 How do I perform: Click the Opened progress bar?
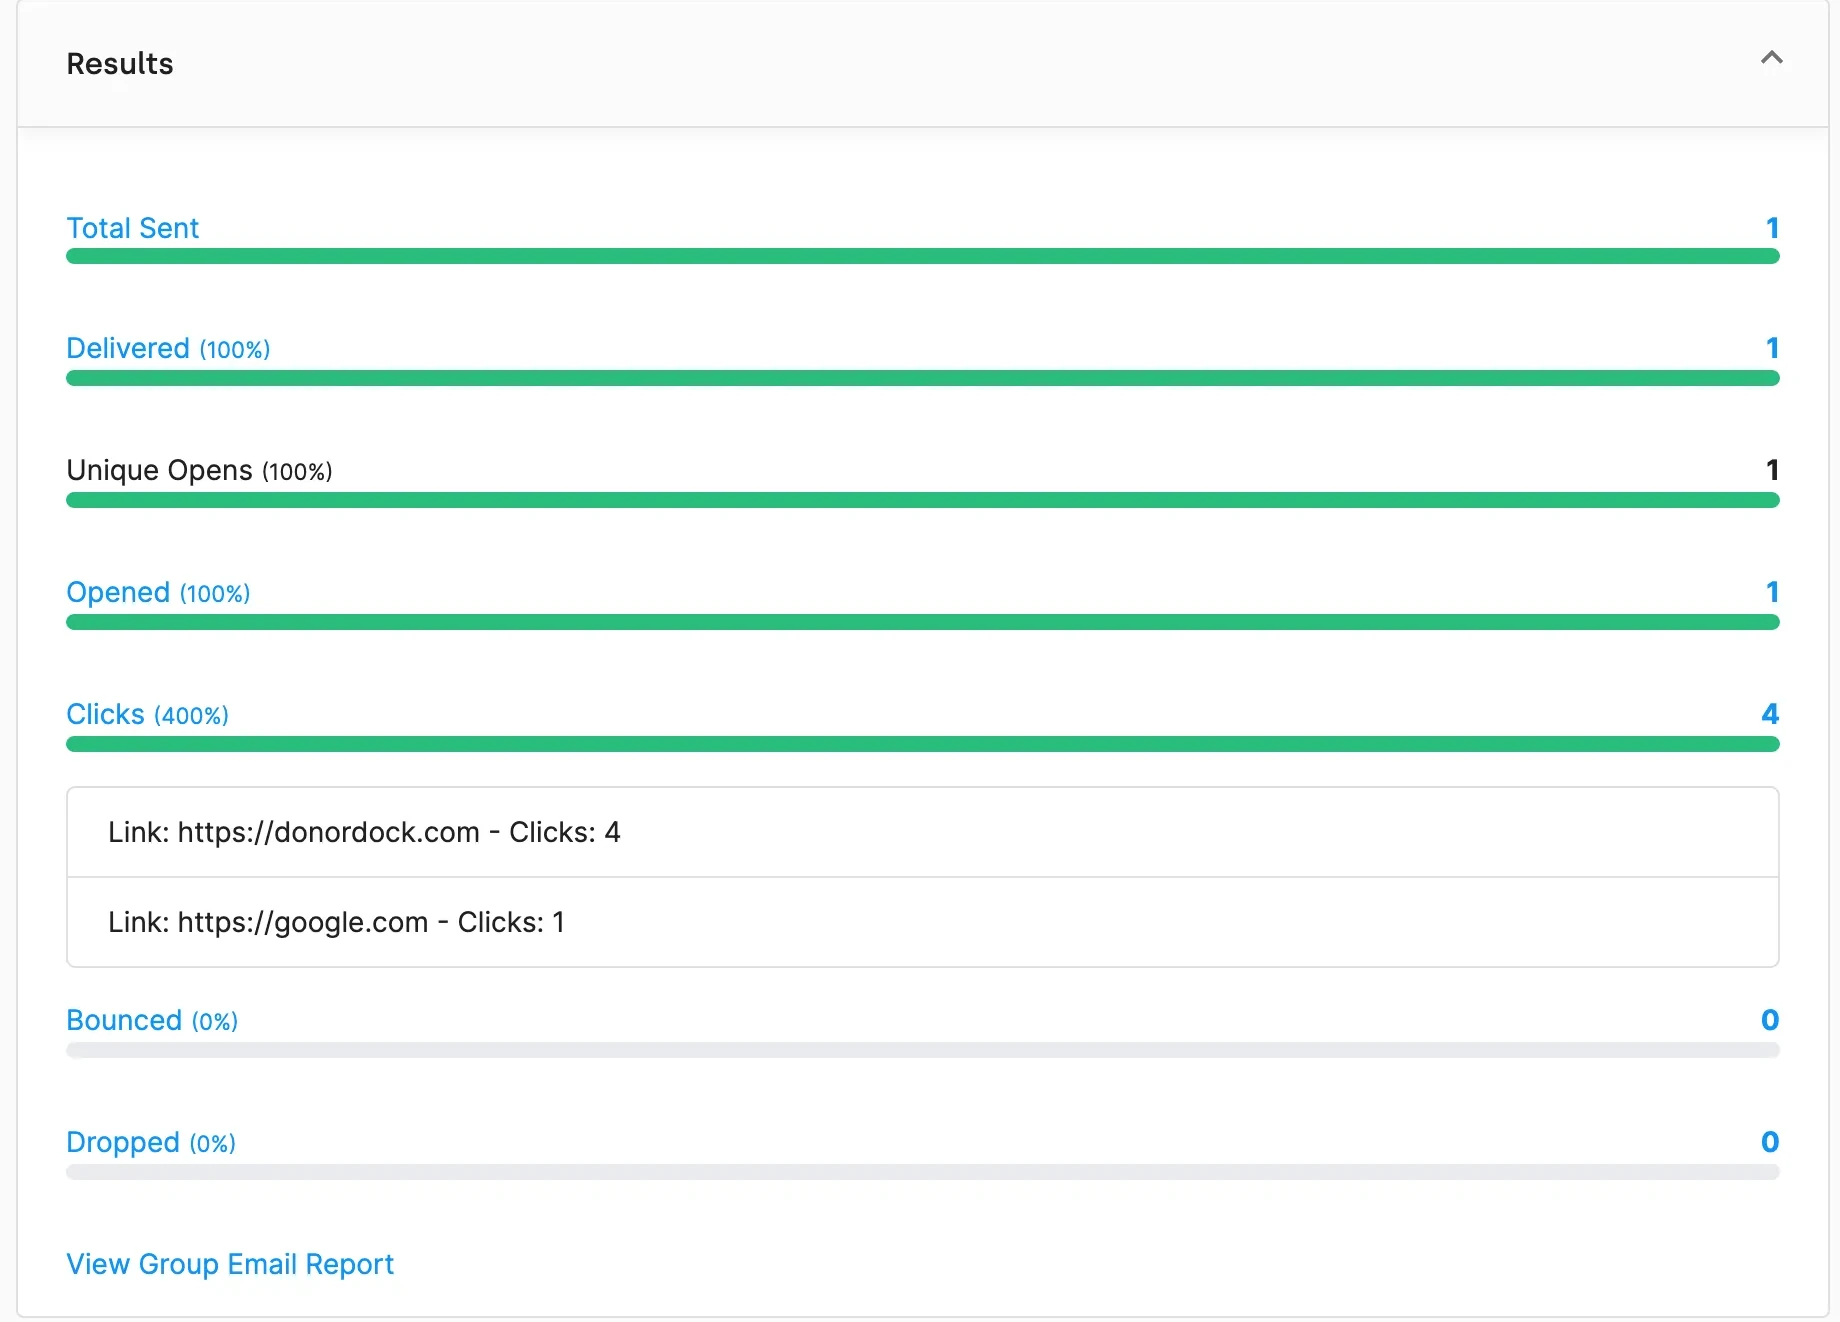[x=922, y=622]
